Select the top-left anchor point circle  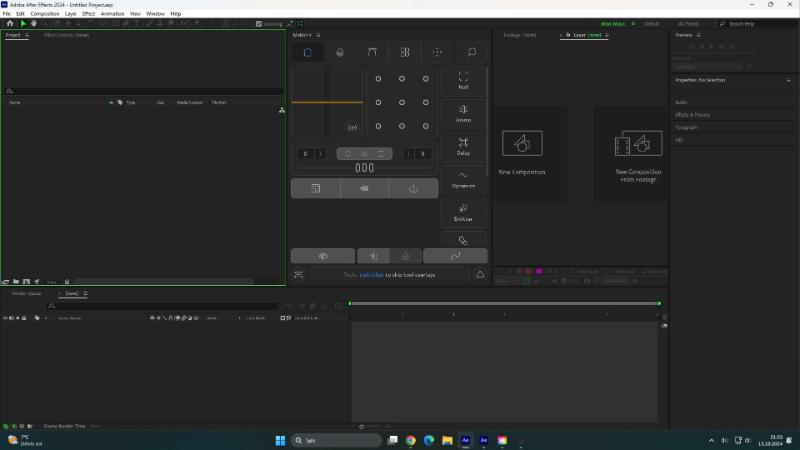tap(378, 79)
